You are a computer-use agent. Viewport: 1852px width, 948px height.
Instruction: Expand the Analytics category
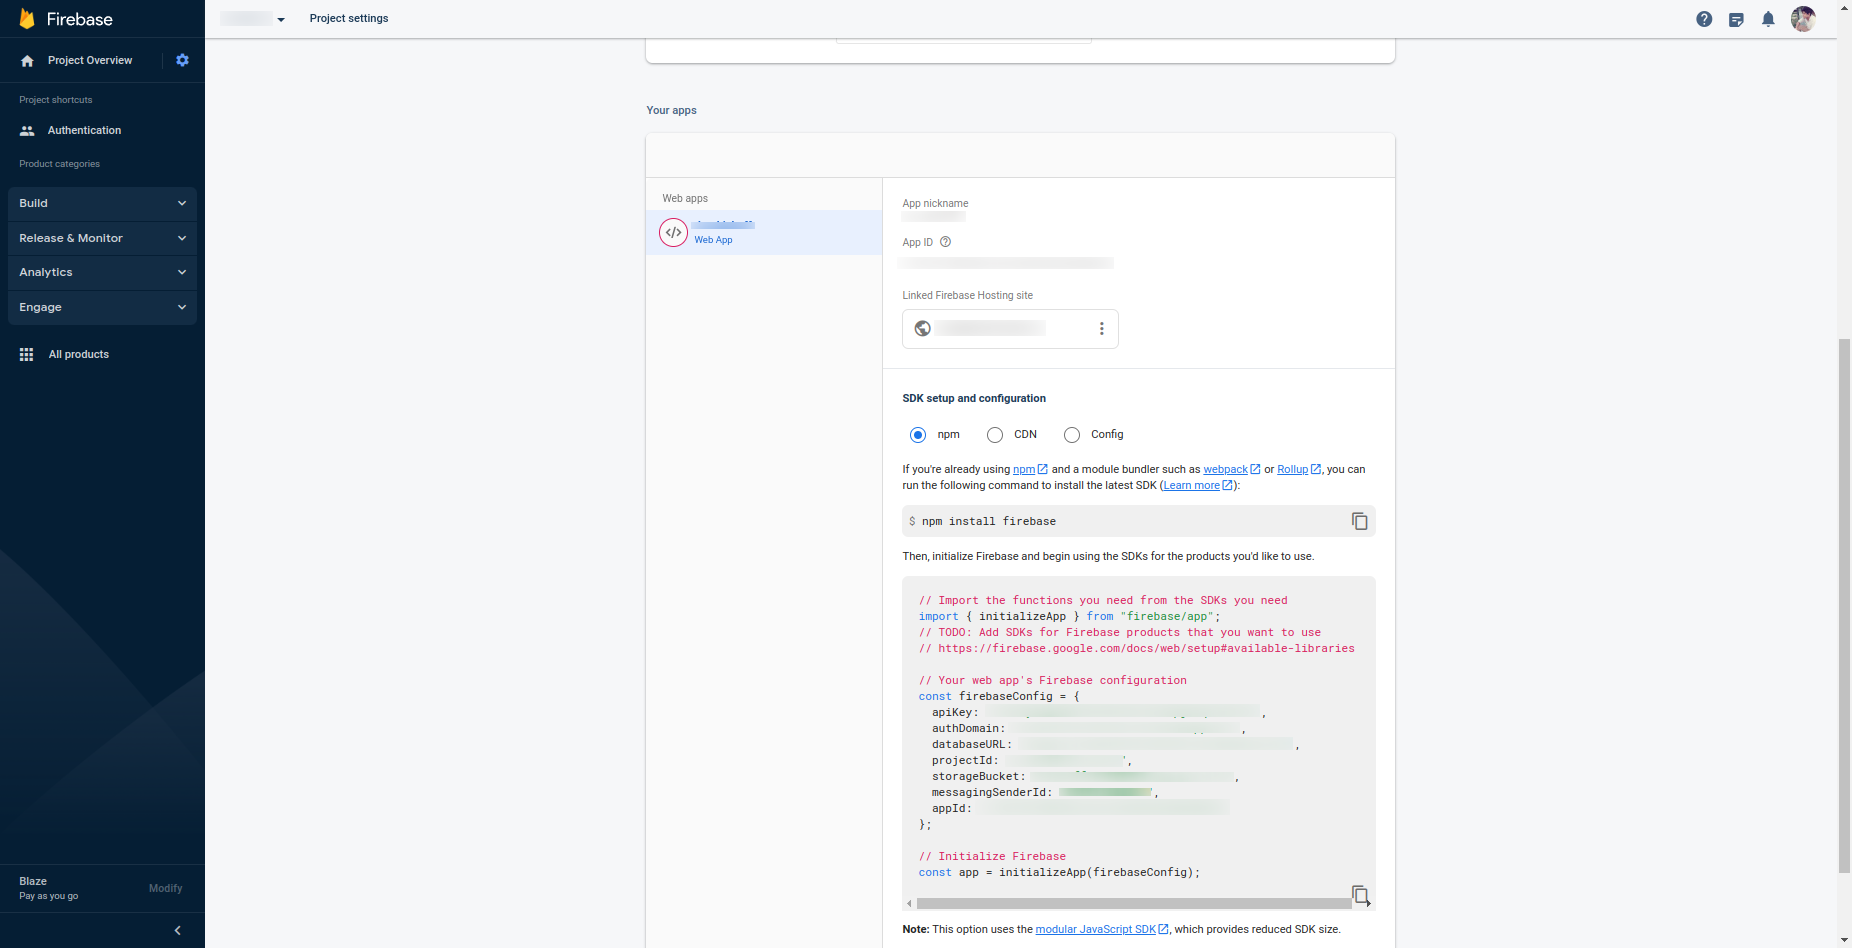click(x=102, y=272)
